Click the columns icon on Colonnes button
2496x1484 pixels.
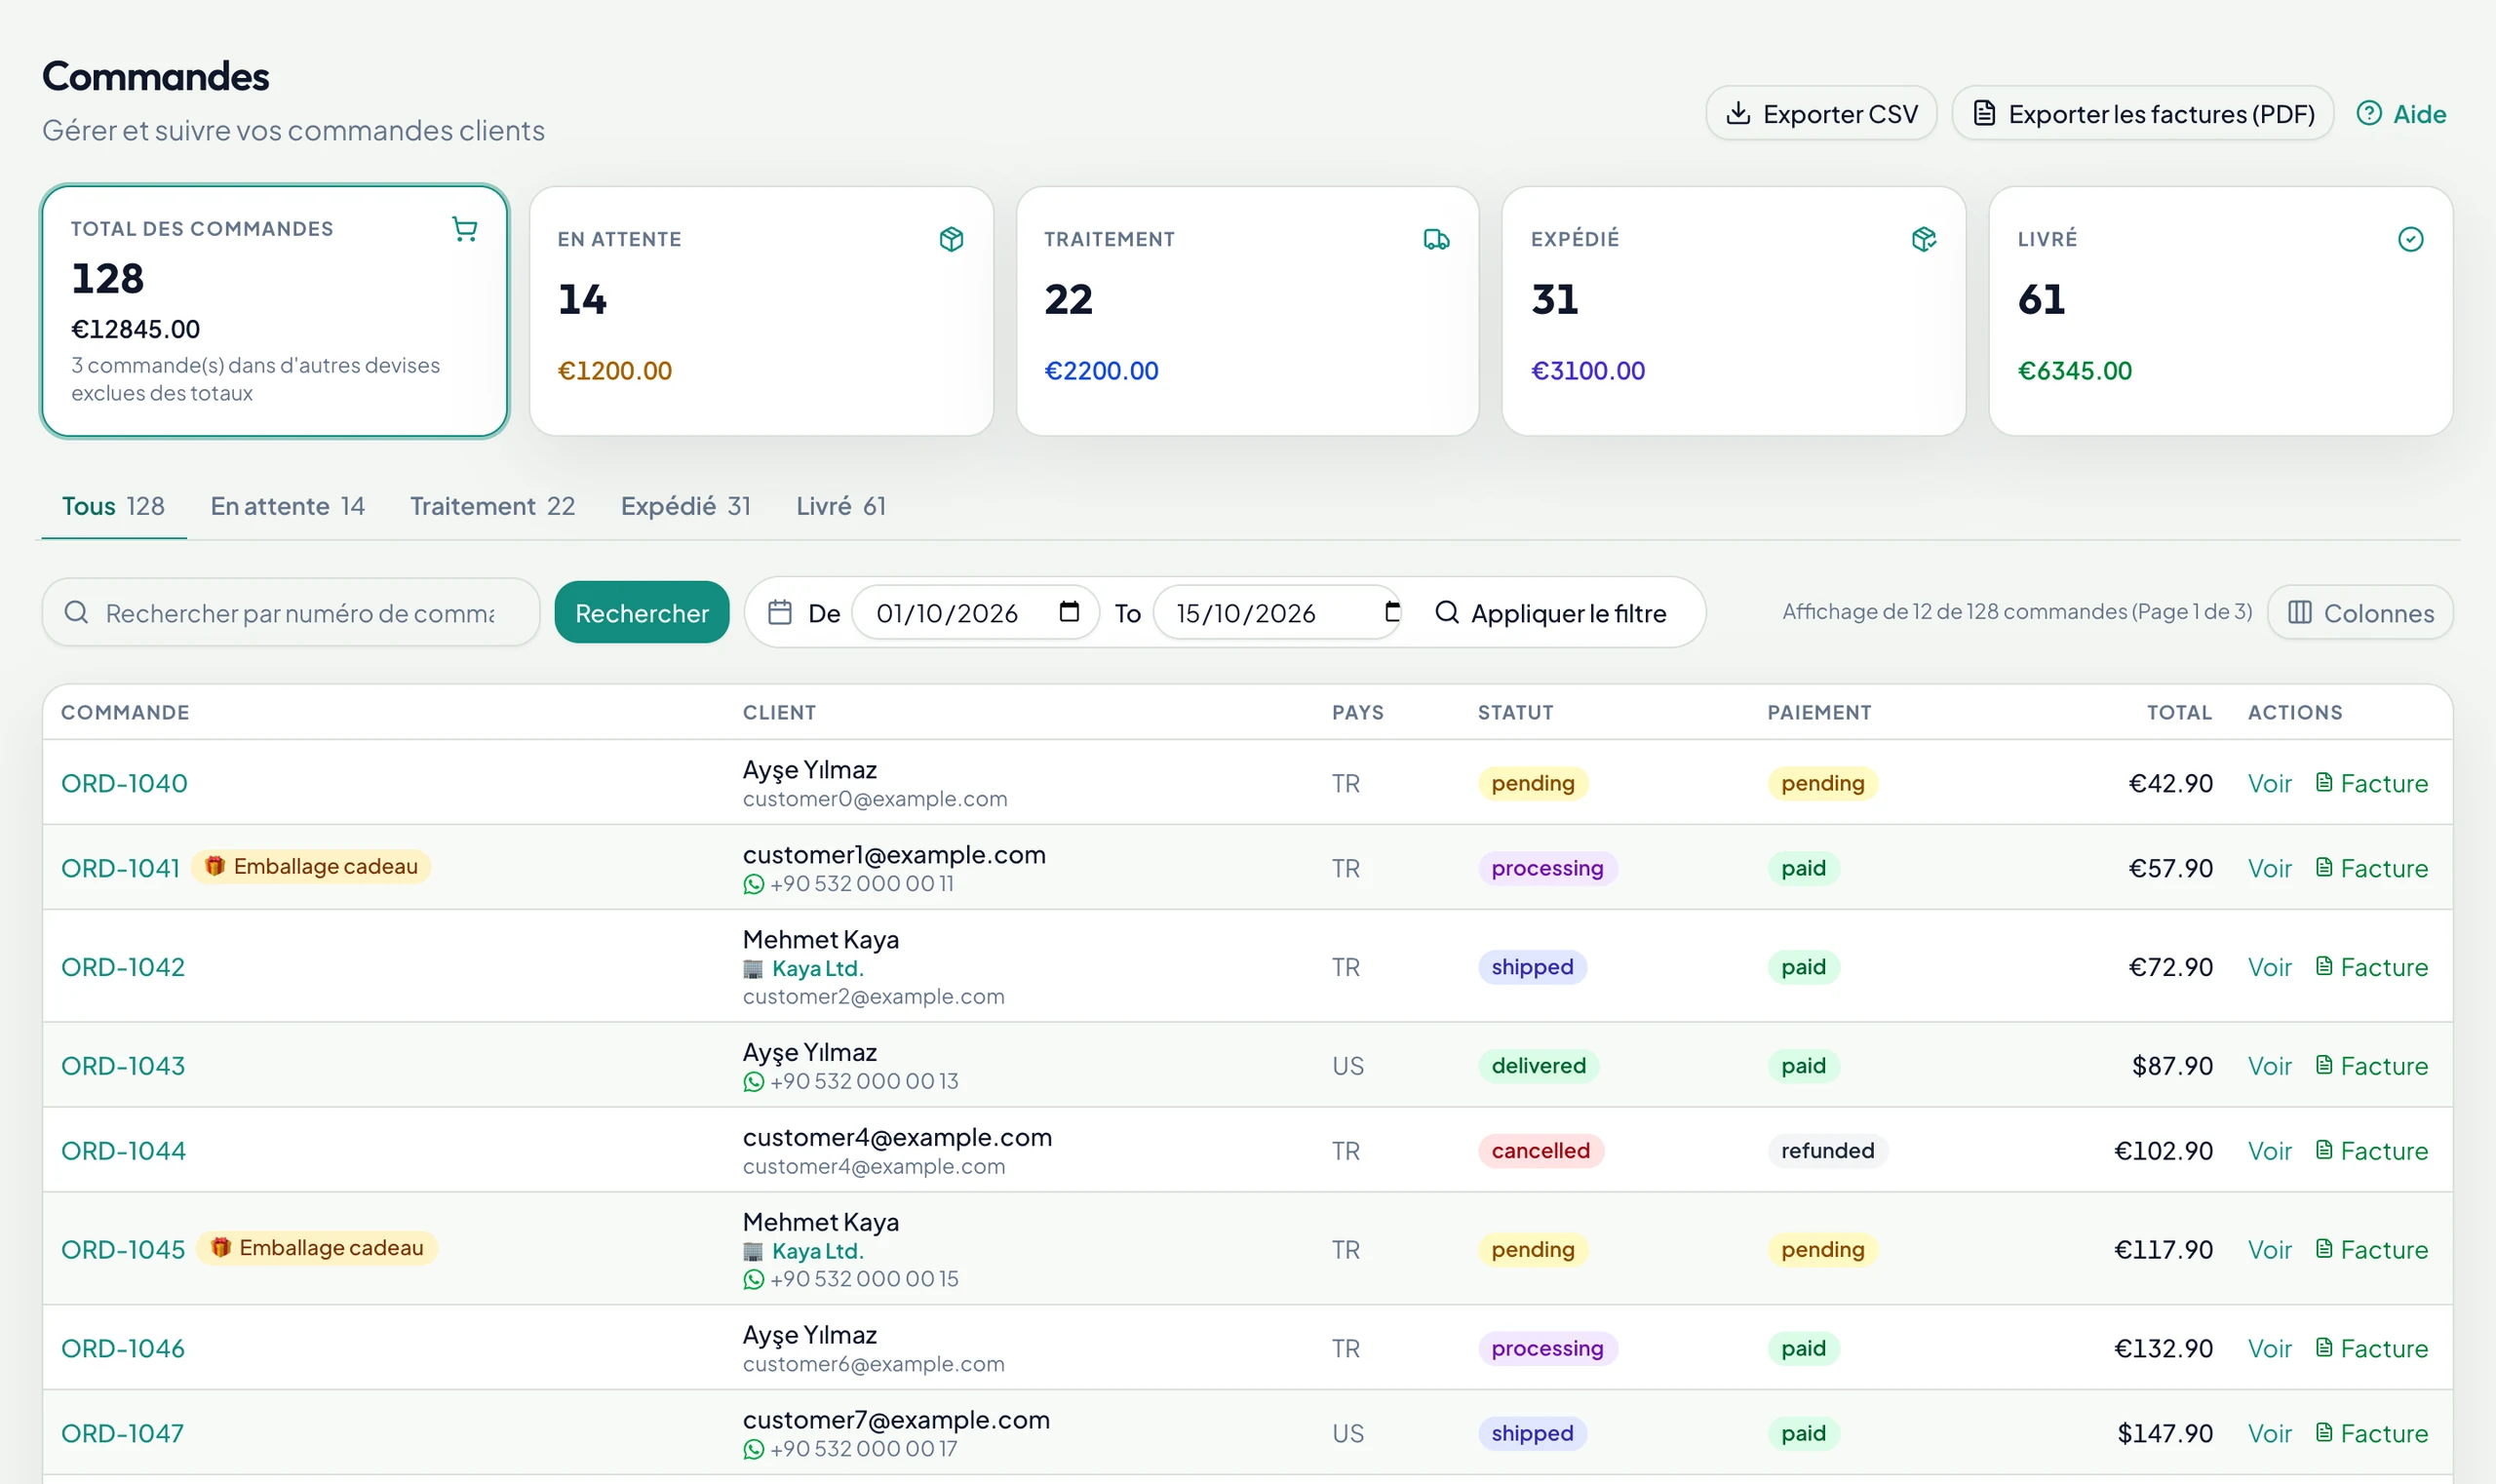click(x=2299, y=612)
